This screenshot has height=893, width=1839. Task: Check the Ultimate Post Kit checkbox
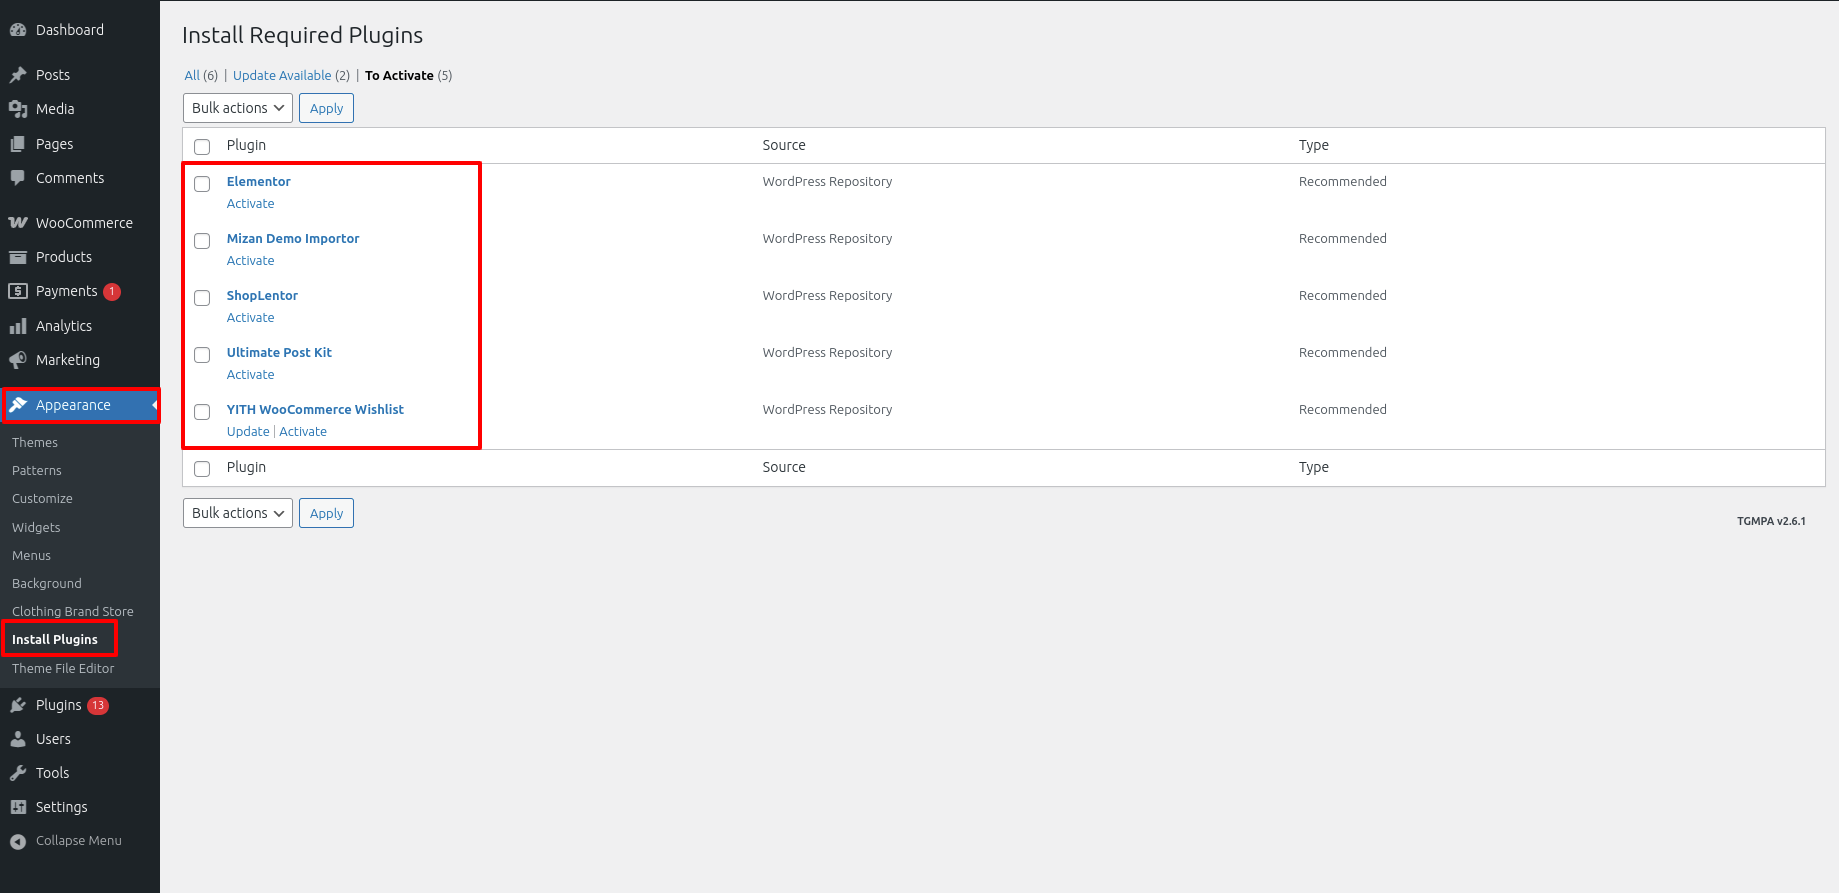(202, 355)
